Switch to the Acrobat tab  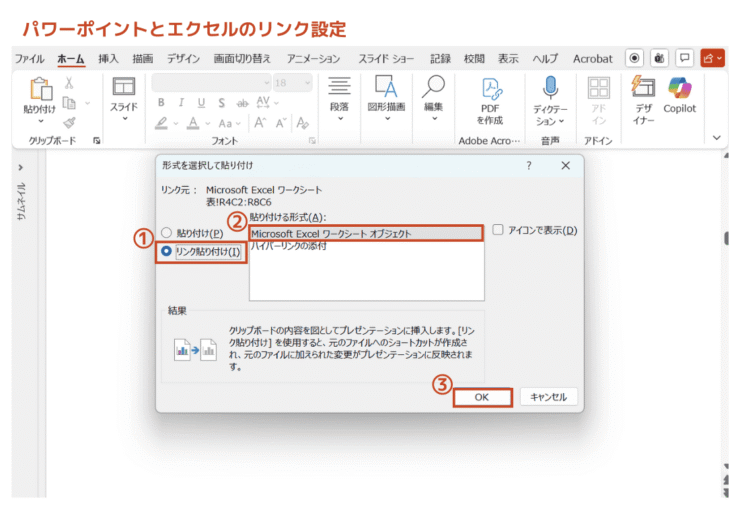(593, 59)
